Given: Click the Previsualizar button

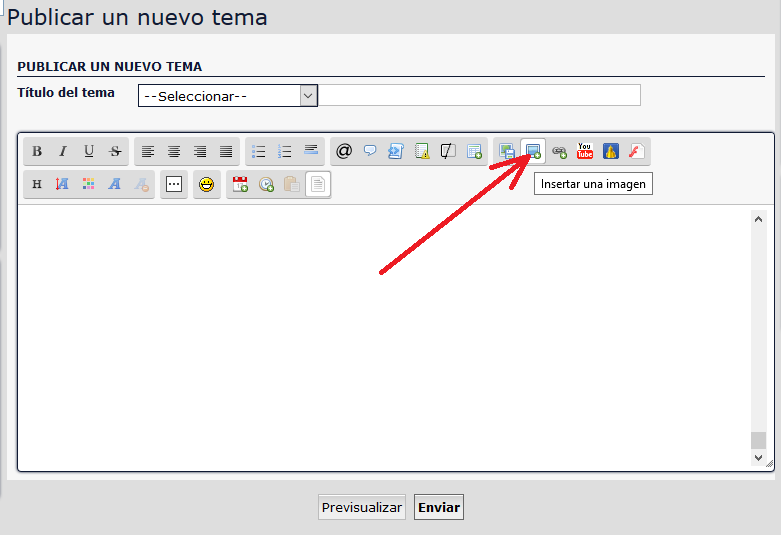Looking at the screenshot, I should tap(362, 507).
